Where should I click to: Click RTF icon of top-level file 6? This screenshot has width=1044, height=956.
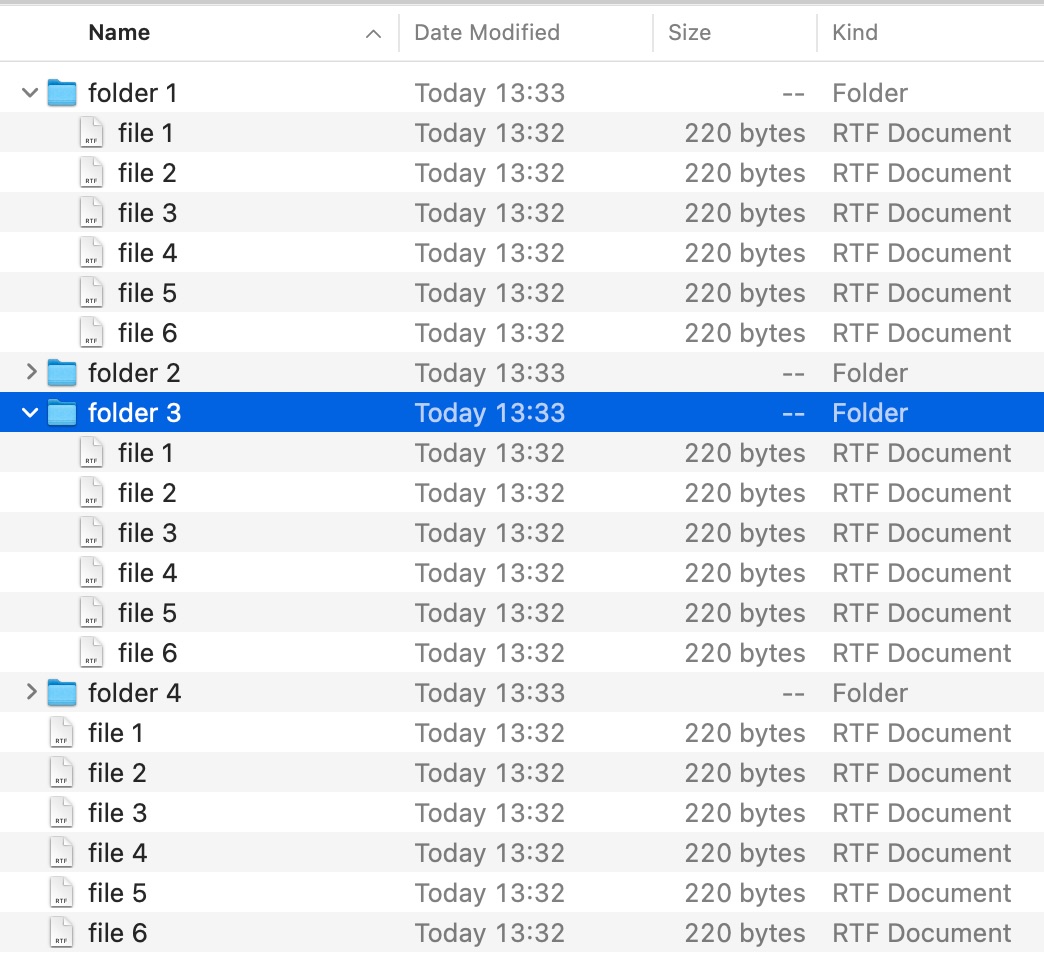point(62,933)
